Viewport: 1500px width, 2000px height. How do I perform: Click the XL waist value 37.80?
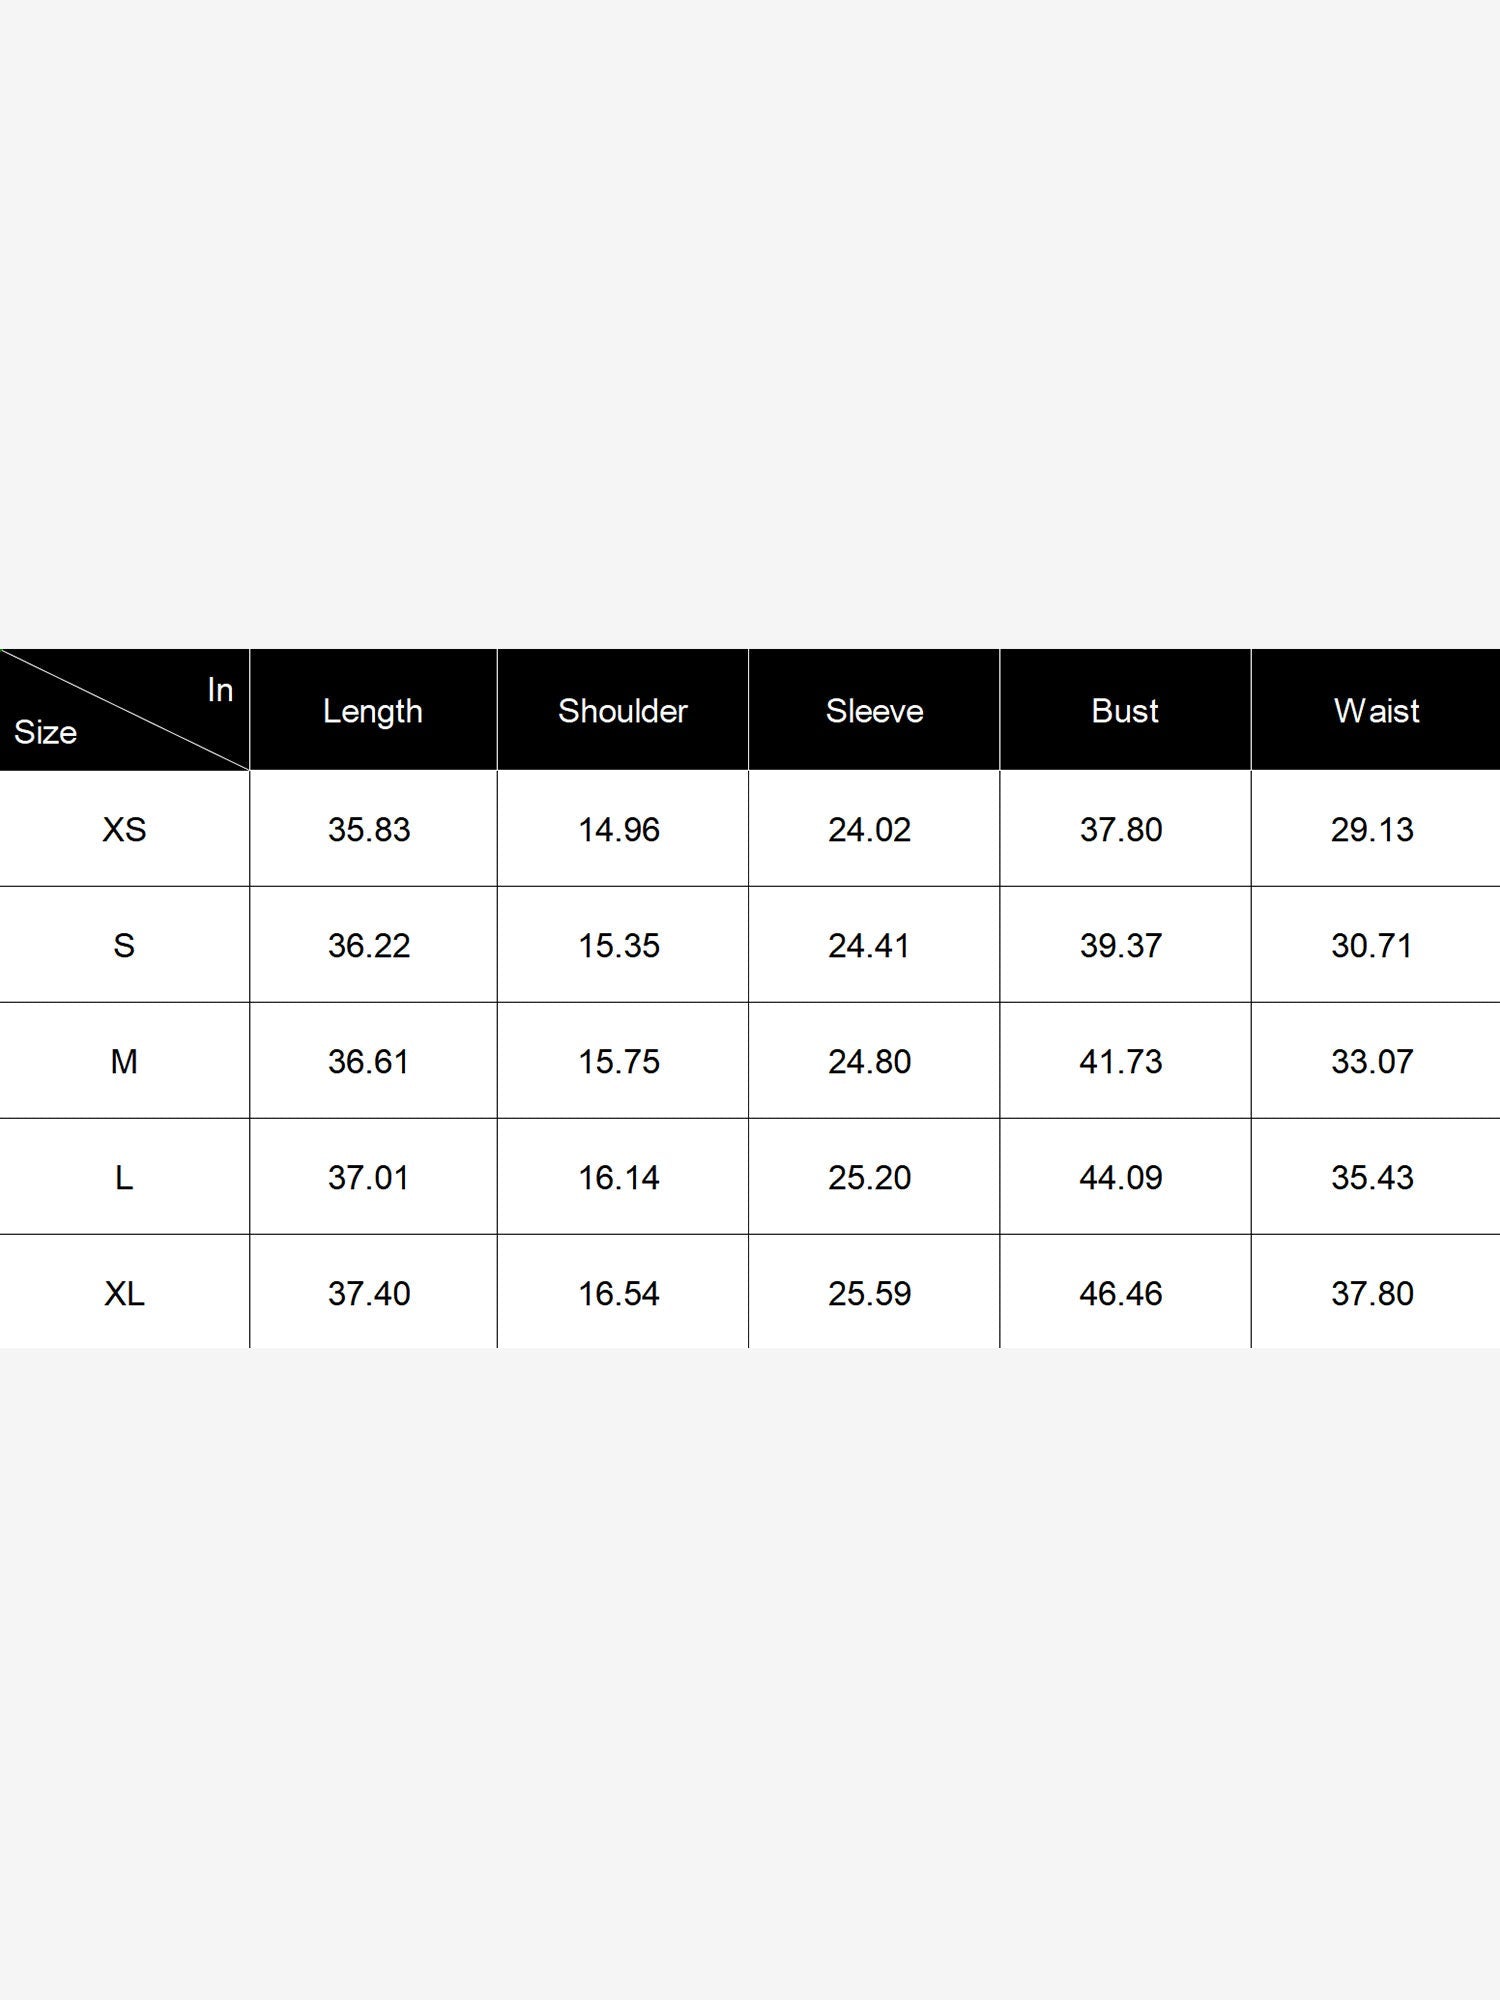click(x=1372, y=1293)
